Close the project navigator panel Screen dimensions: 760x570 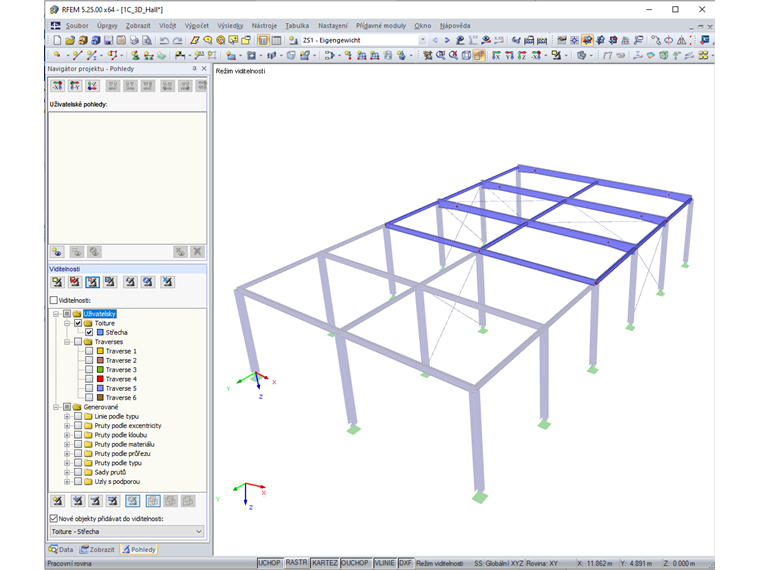point(204,69)
